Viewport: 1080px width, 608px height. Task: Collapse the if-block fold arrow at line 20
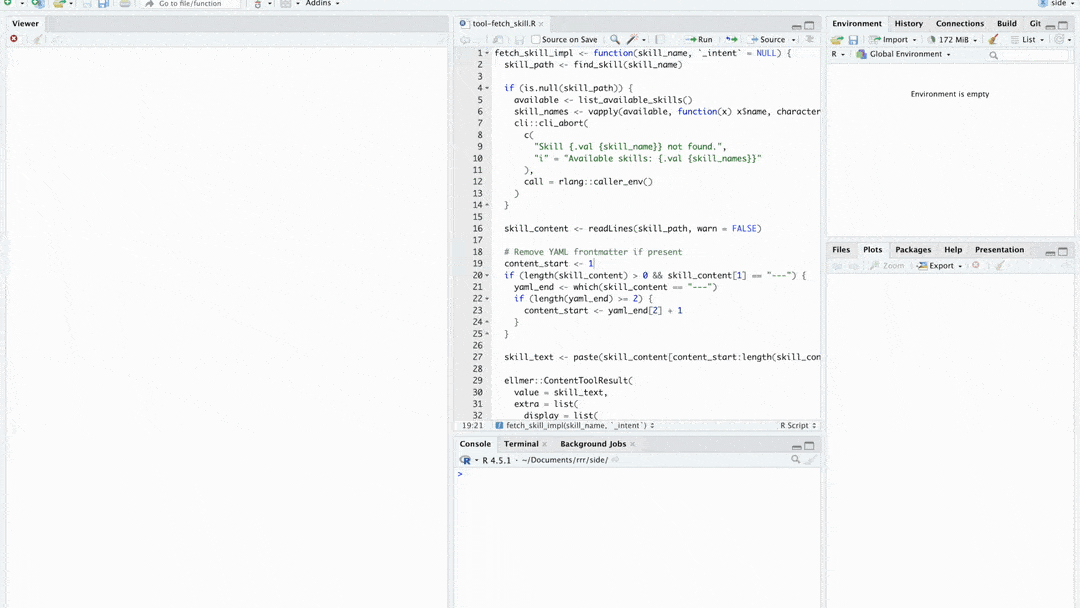click(x=487, y=275)
